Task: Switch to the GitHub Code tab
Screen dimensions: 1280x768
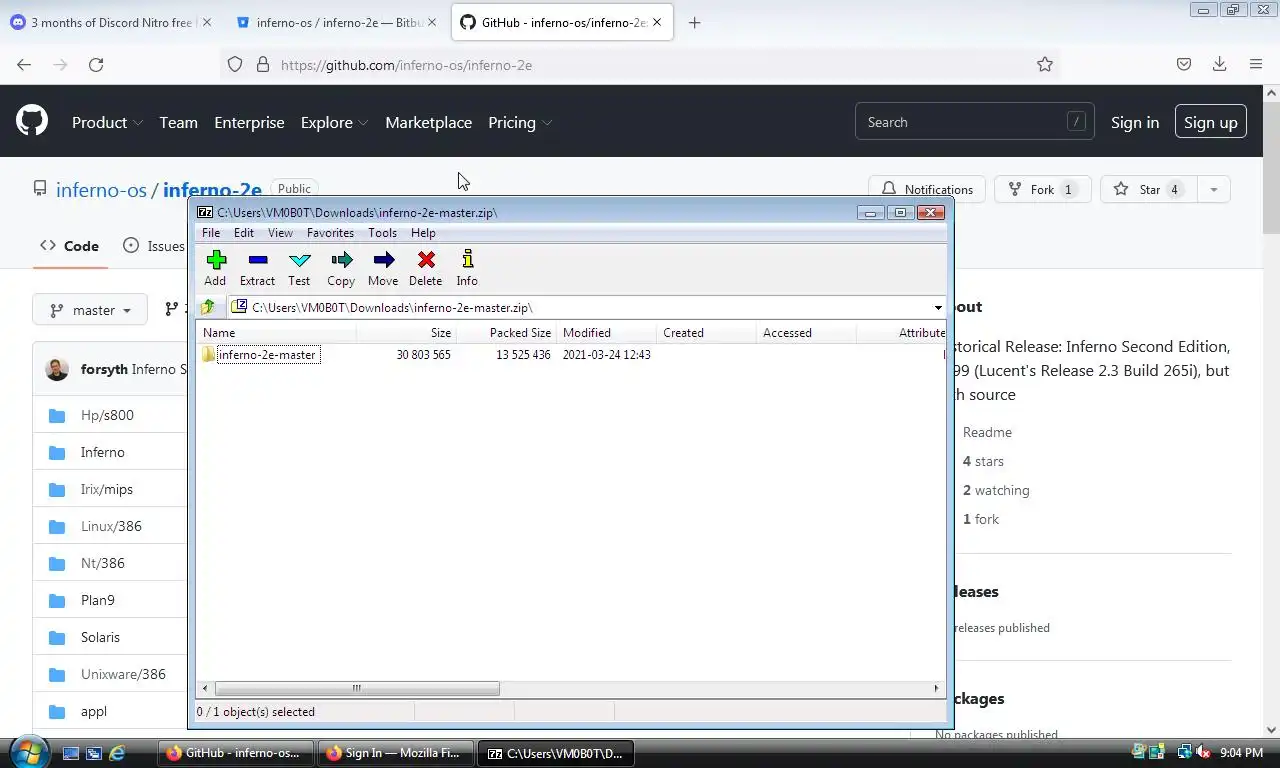Action: pos(70,246)
